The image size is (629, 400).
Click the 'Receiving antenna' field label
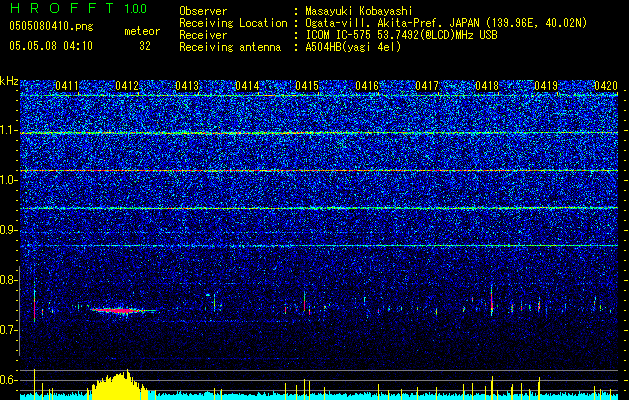(x=230, y=47)
